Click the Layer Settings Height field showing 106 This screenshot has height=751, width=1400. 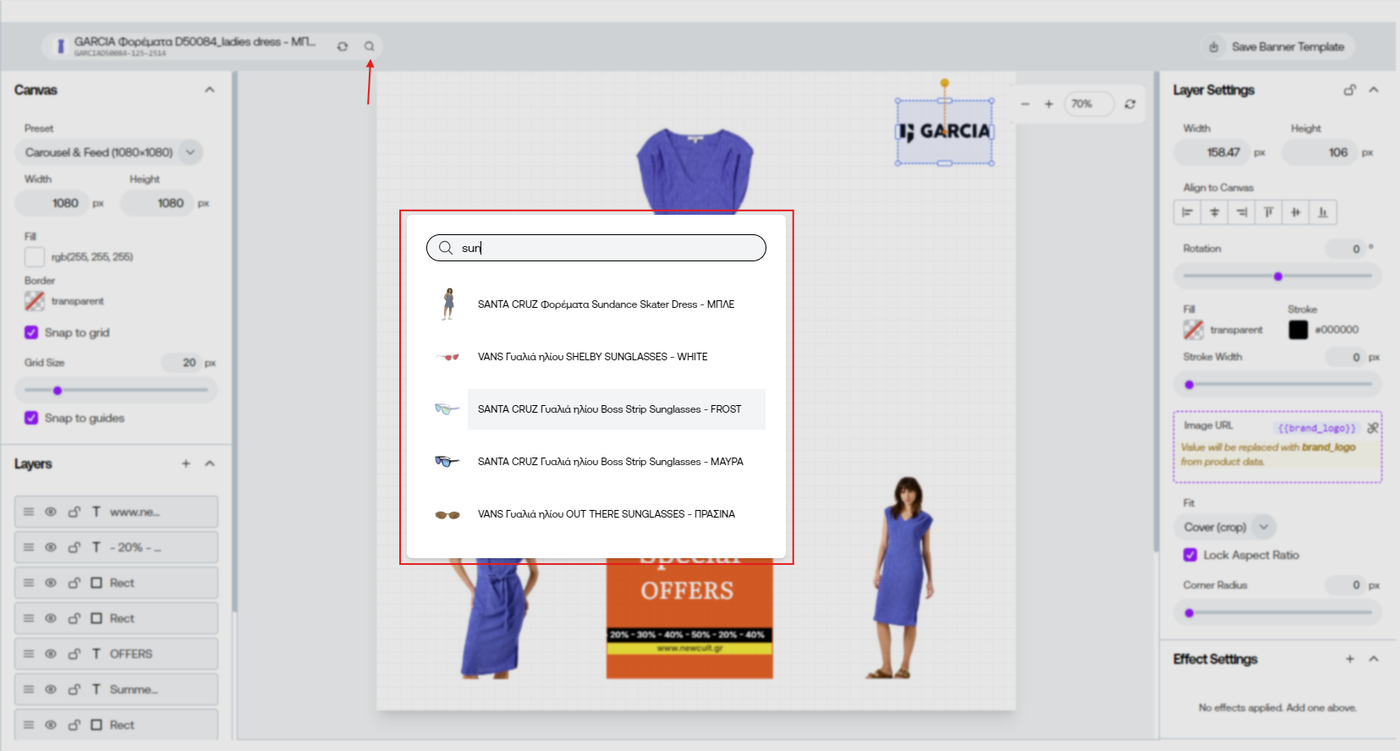[x=1319, y=152]
